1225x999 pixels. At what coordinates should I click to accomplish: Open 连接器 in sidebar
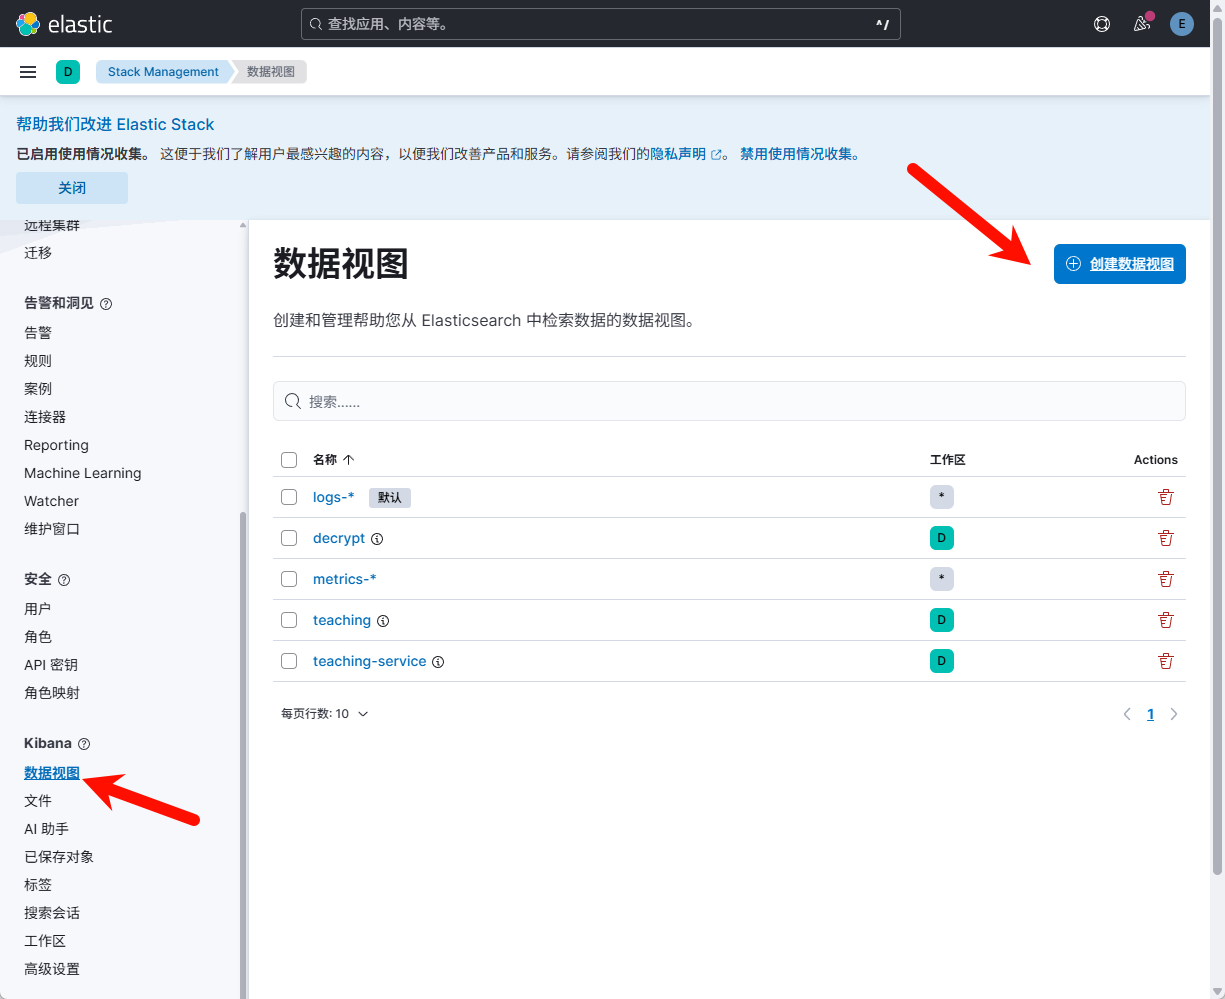coord(45,417)
